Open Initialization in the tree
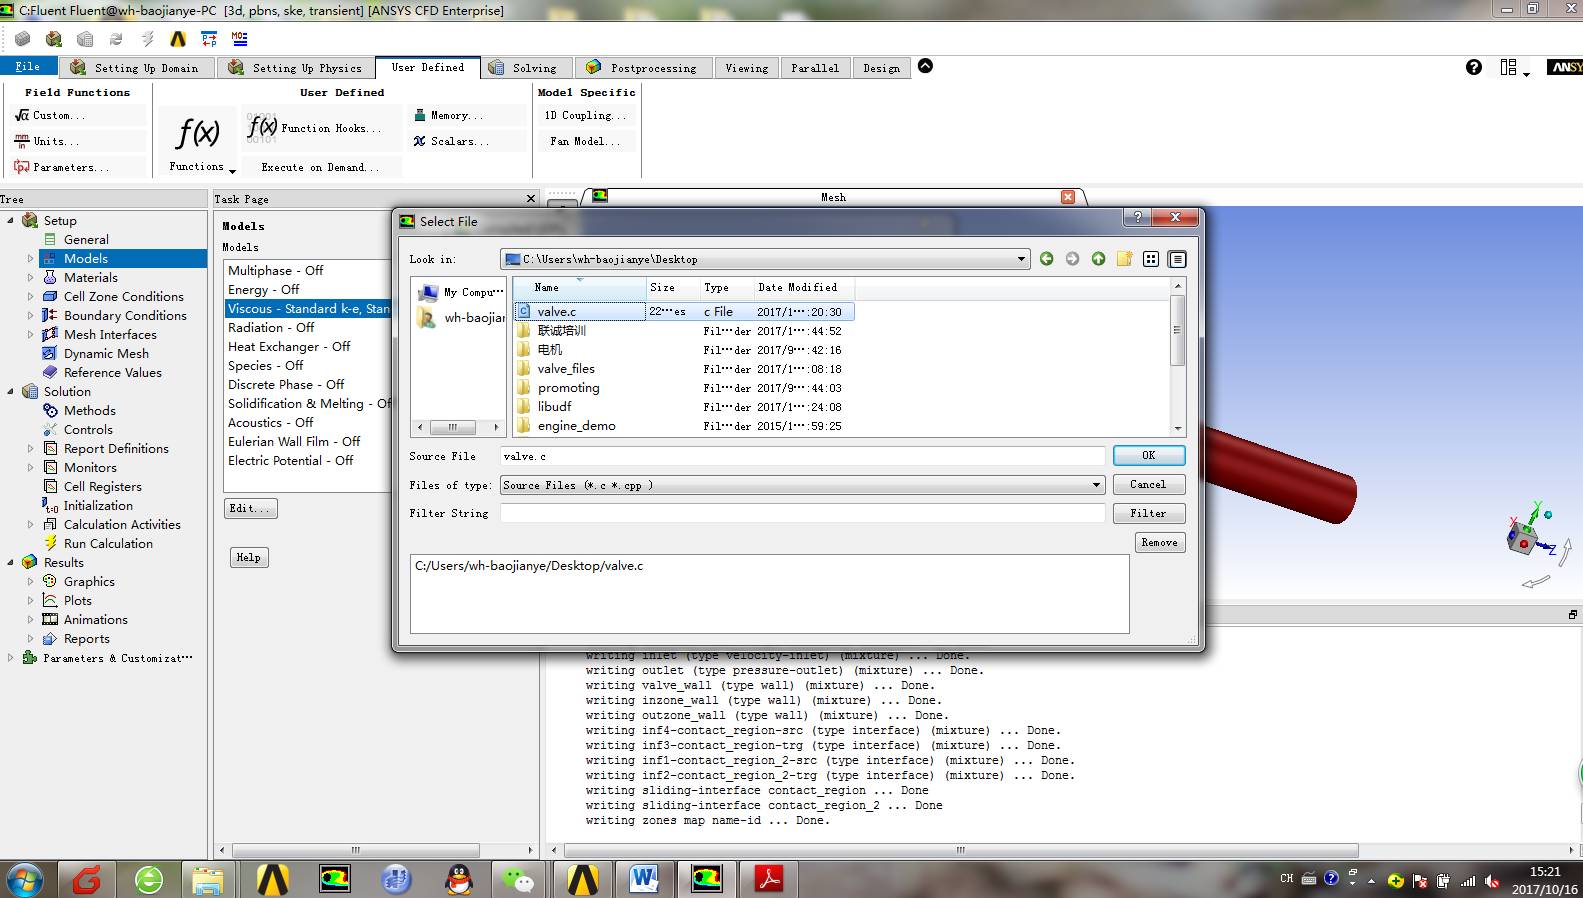Image resolution: width=1583 pixels, height=898 pixels. click(x=98, y=506)
